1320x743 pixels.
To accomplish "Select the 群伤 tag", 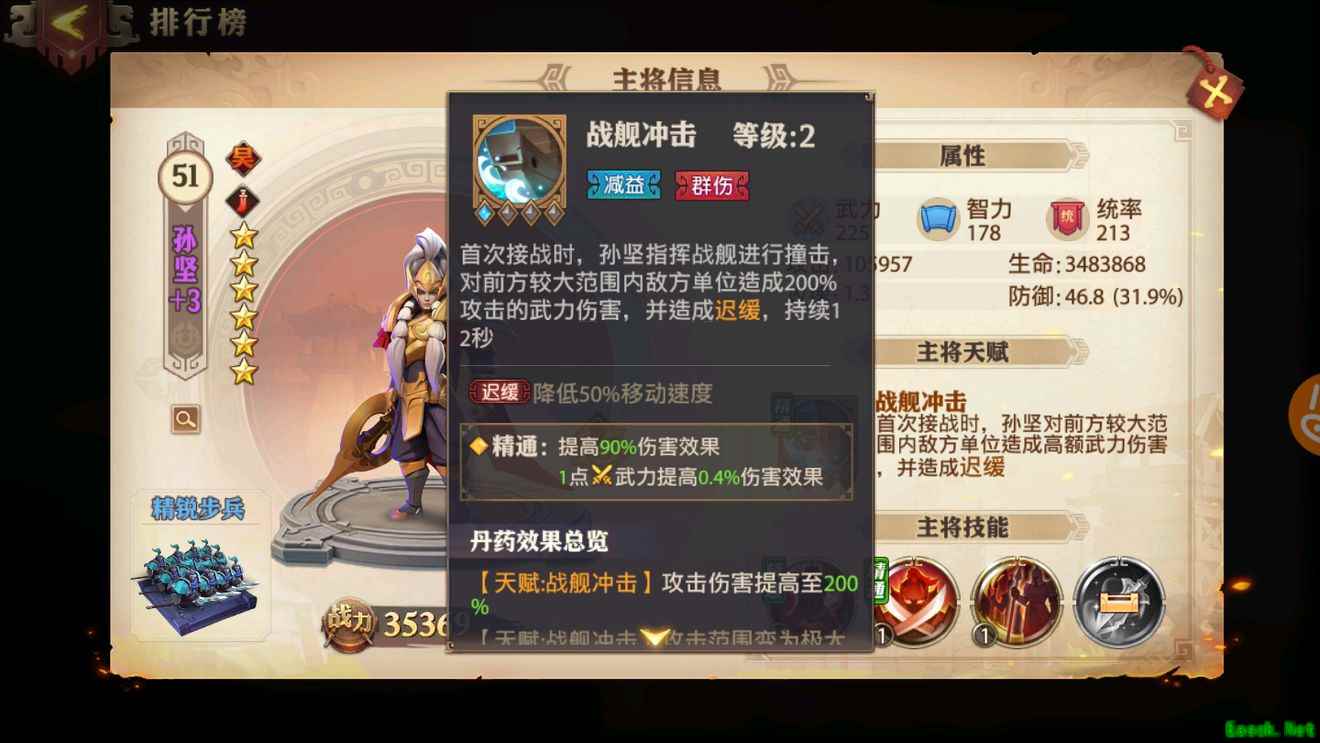I will [x=712, y=185].
